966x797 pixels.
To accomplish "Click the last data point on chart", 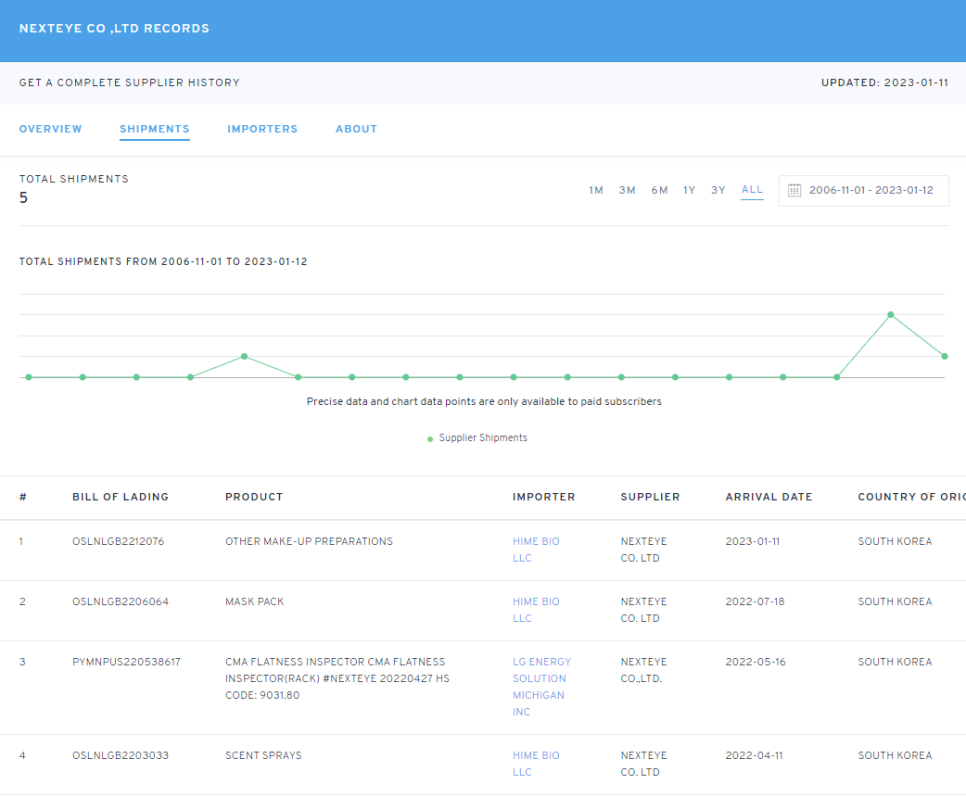I will coord(944,356).
